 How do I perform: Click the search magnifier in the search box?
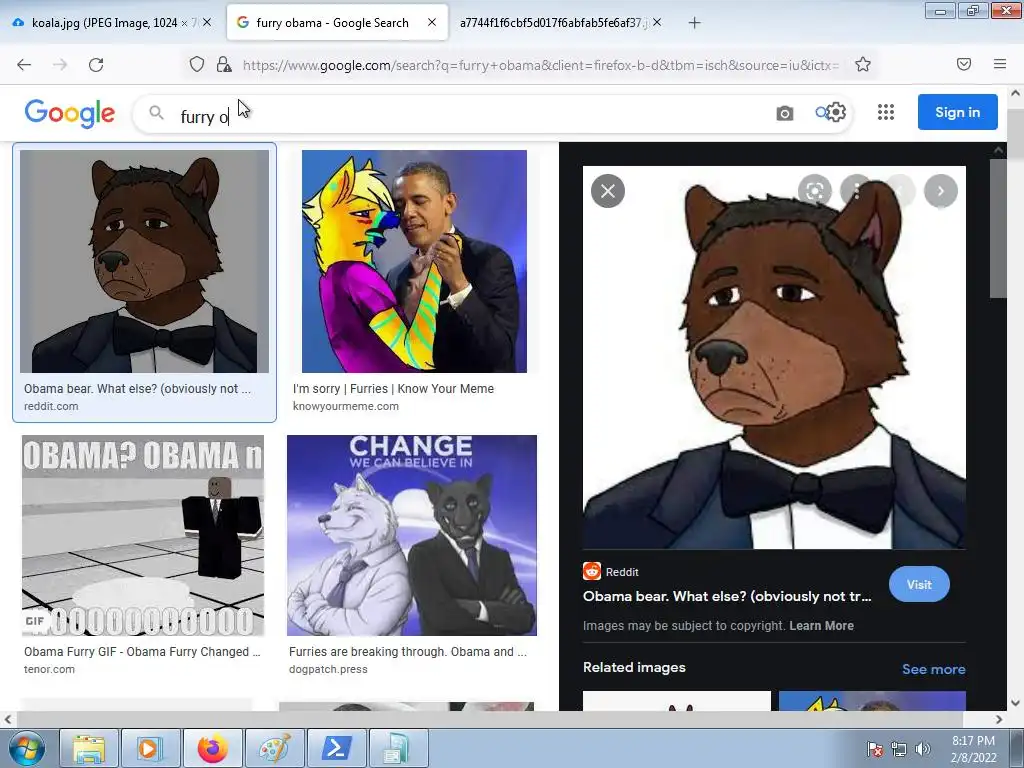(156, 113)
